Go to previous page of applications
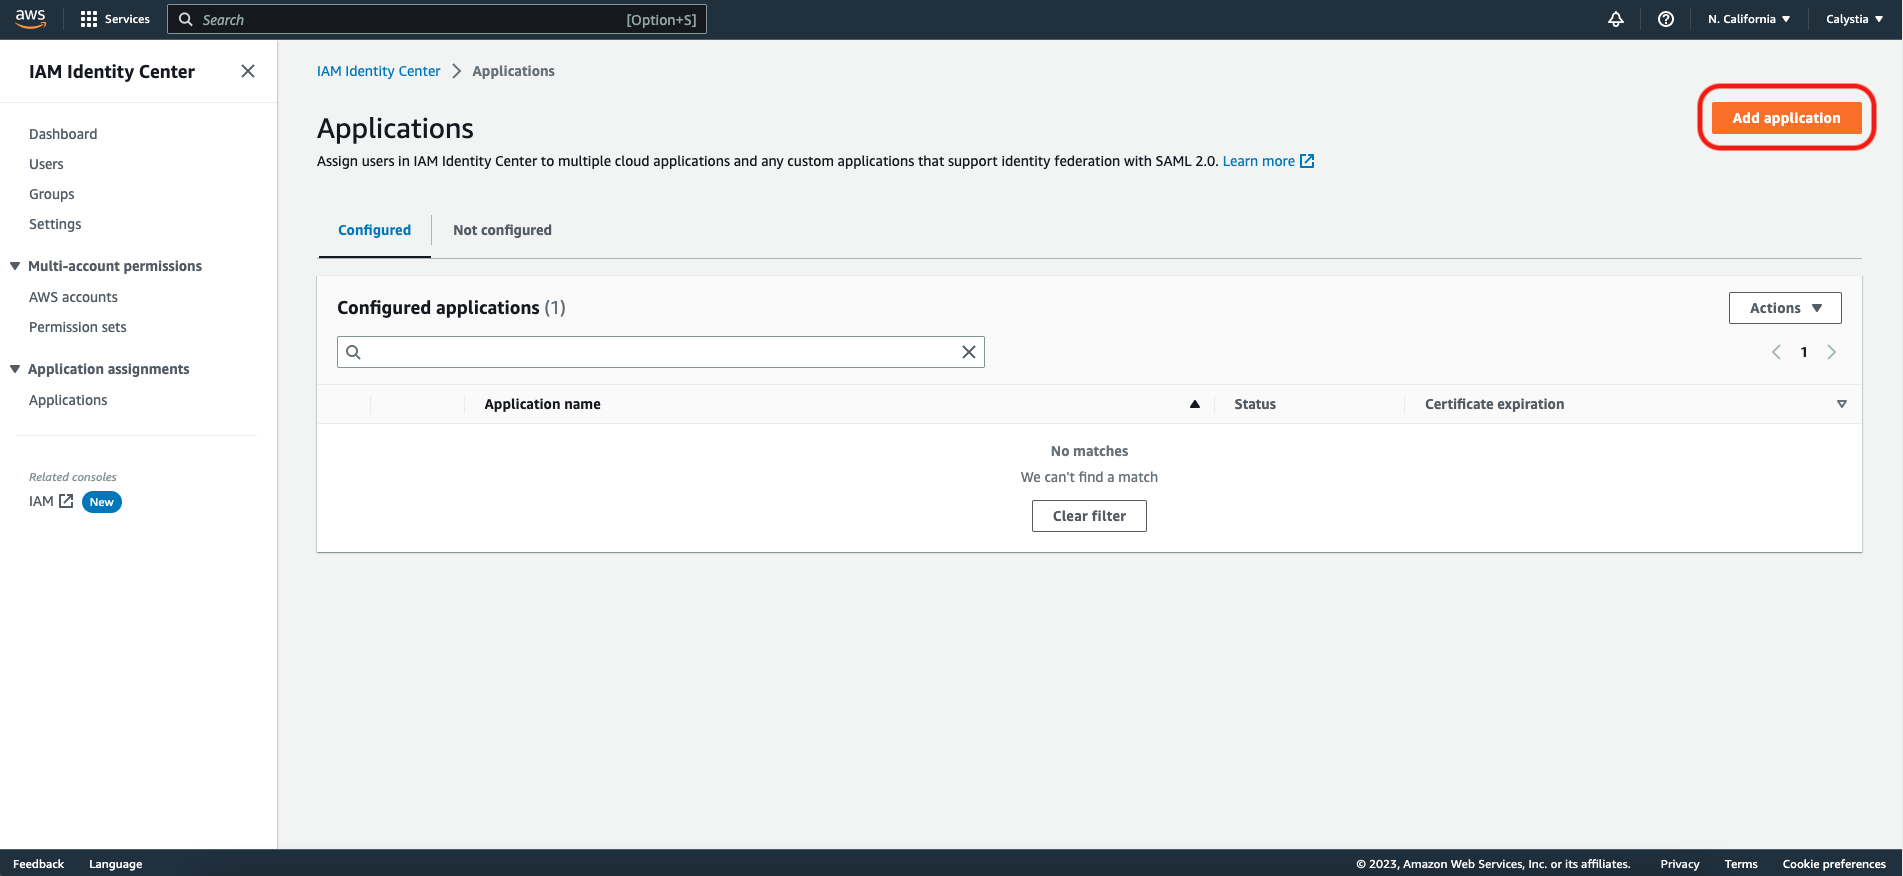1903x876 pixels. 1776,352
